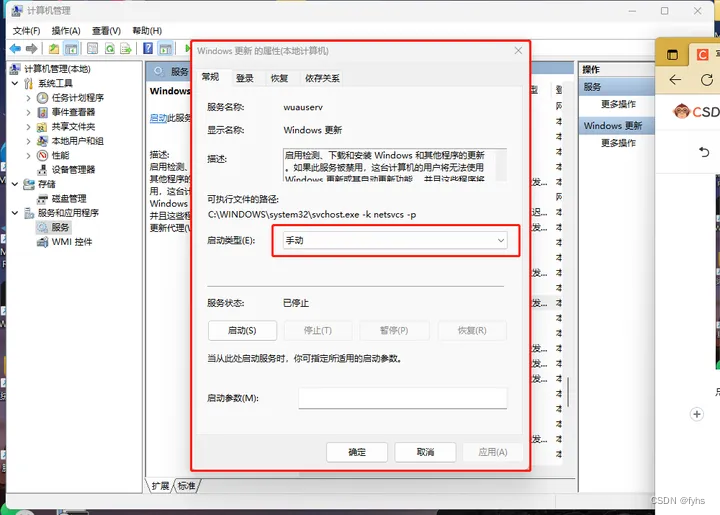Click the Back arrow in Computer Management toolbar
This screenshot has height=515, width=720.
[15, 48]
